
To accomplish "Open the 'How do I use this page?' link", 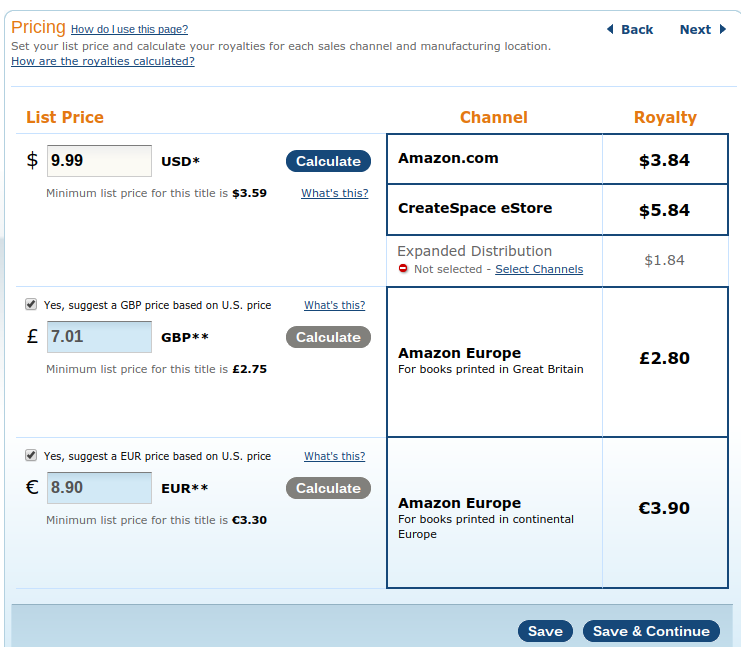I will click(x=129, y=29).
